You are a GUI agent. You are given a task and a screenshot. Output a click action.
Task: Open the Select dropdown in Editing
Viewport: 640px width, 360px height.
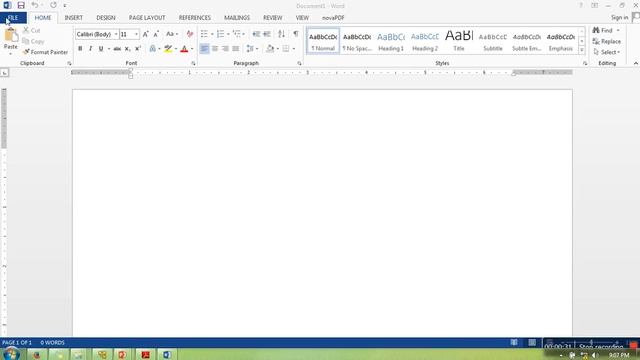click(x=607, y=52)
